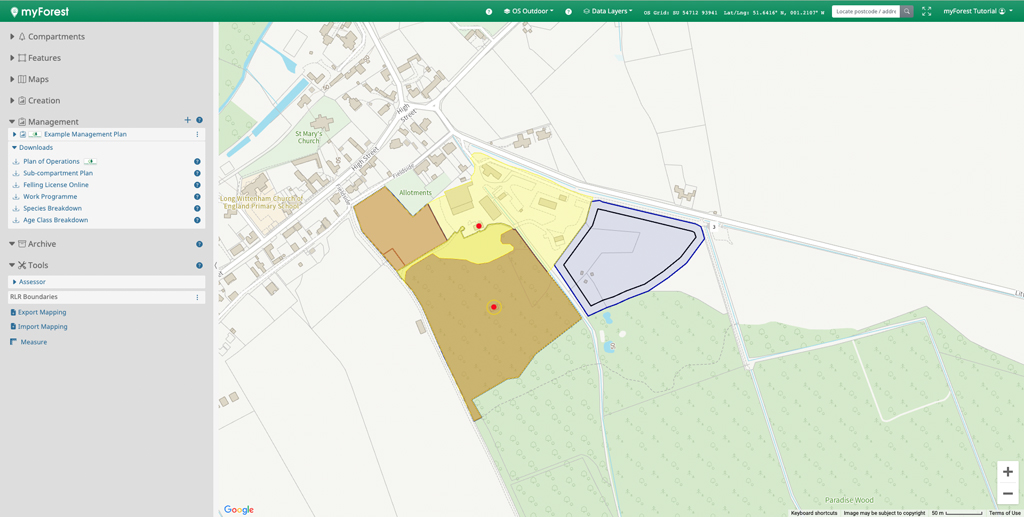Click the myForest logo
1024x517 pixels.
[x=40, y=11]
